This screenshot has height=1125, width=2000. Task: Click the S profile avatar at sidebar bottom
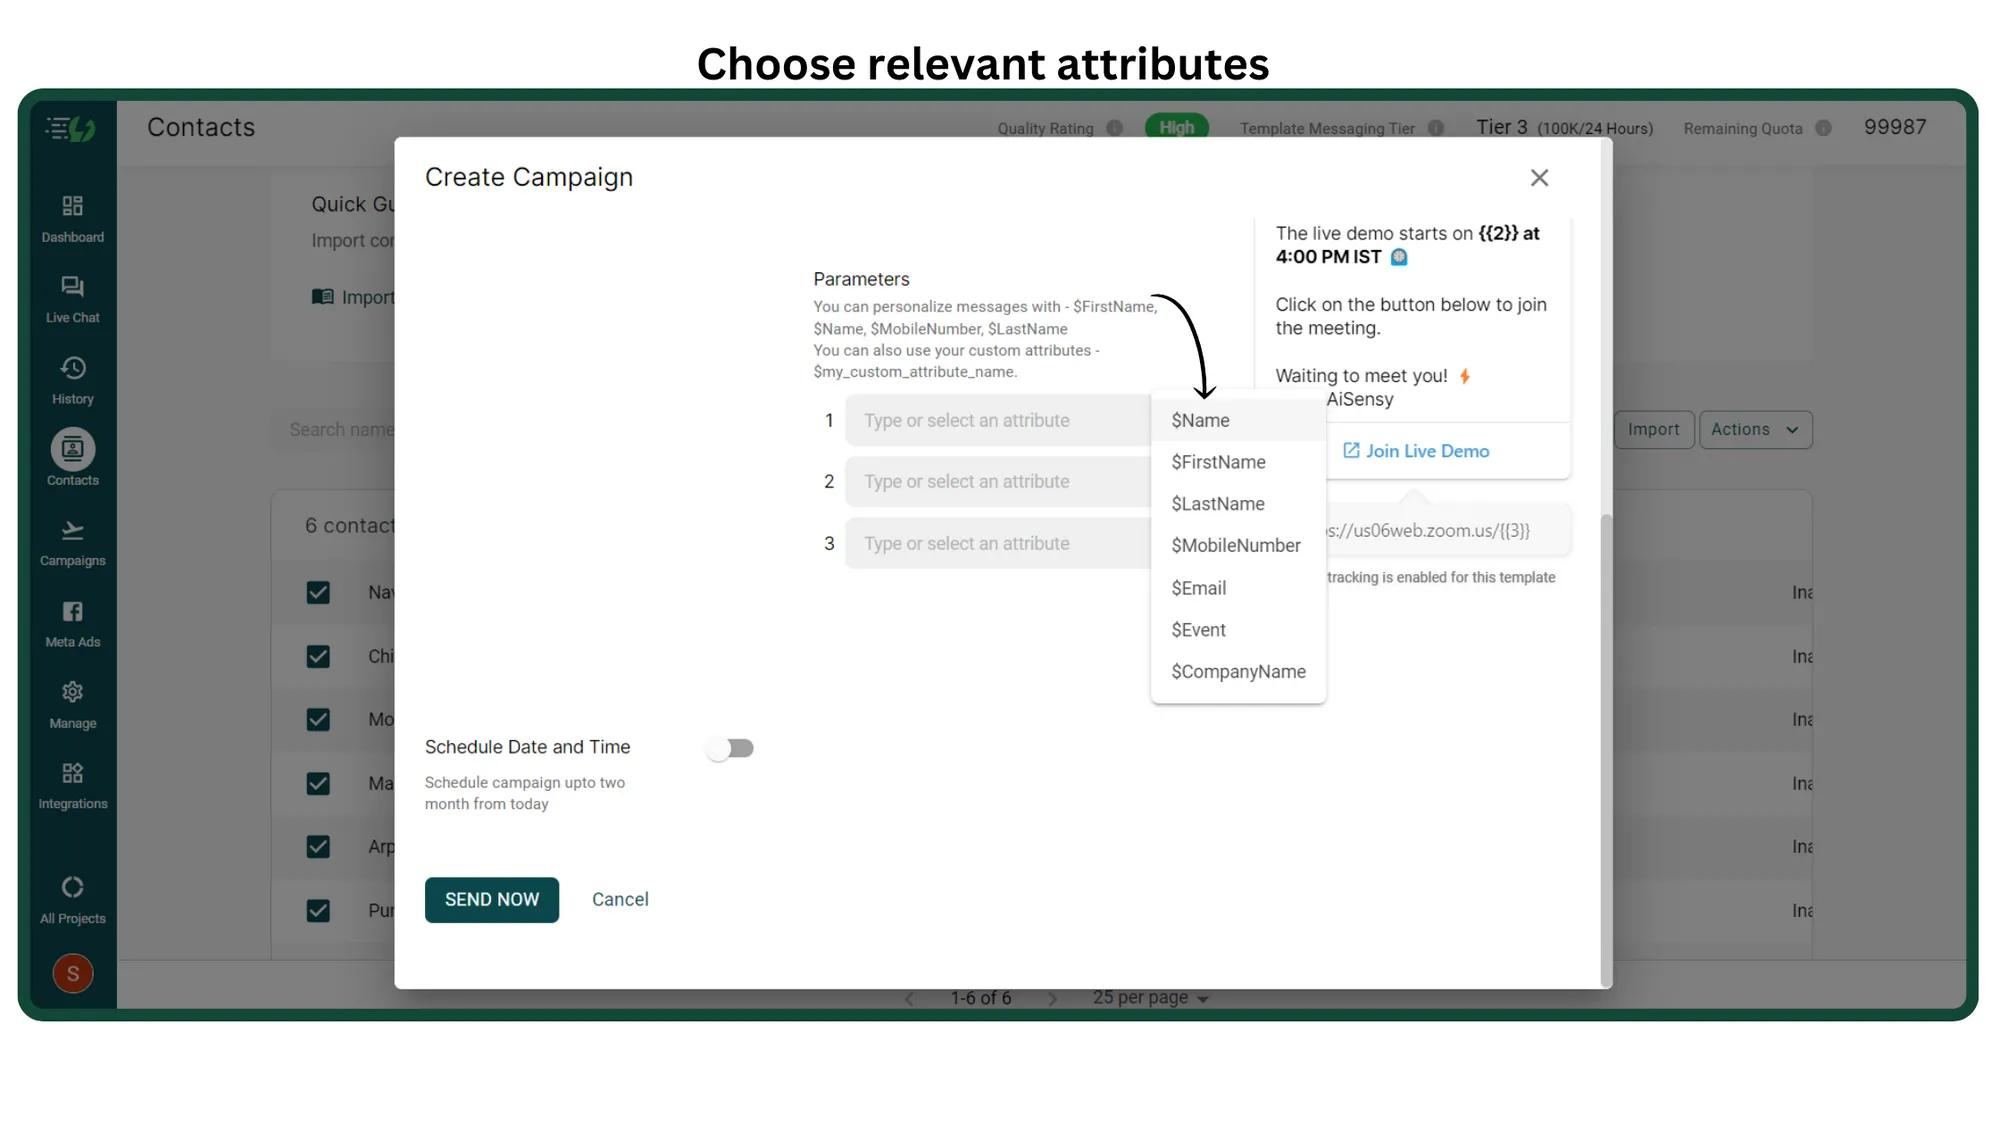coord(72,972)
